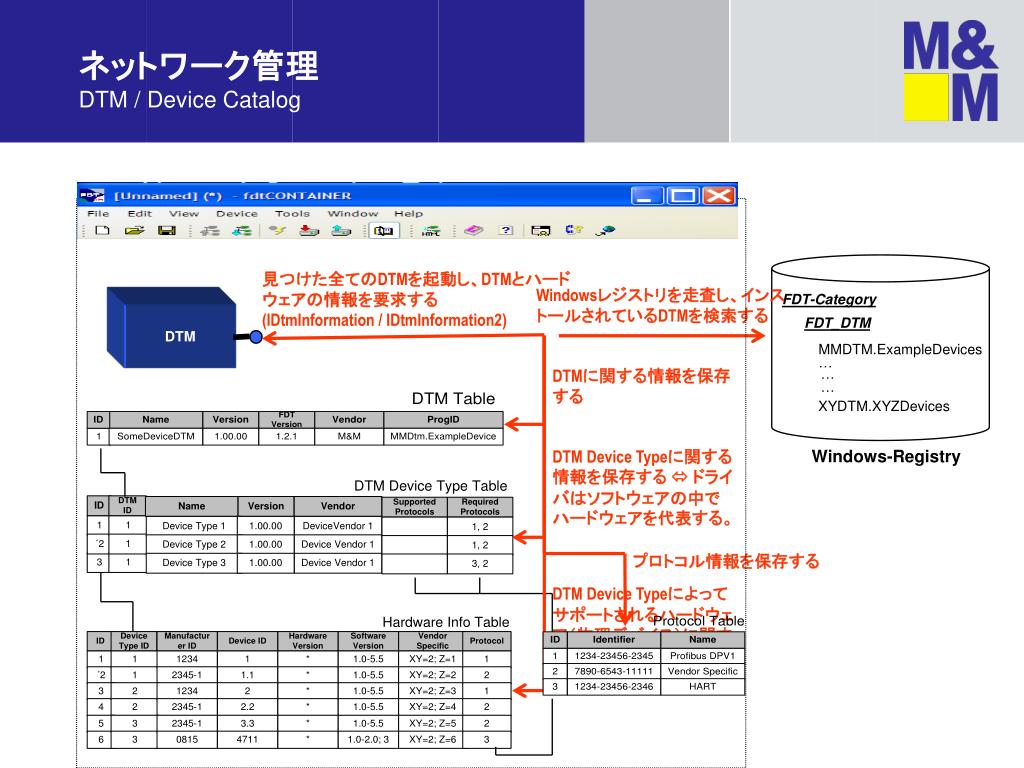Screen dimensions: 1024x768
Task: Open the File menu
Action: [x=98, y=213]
